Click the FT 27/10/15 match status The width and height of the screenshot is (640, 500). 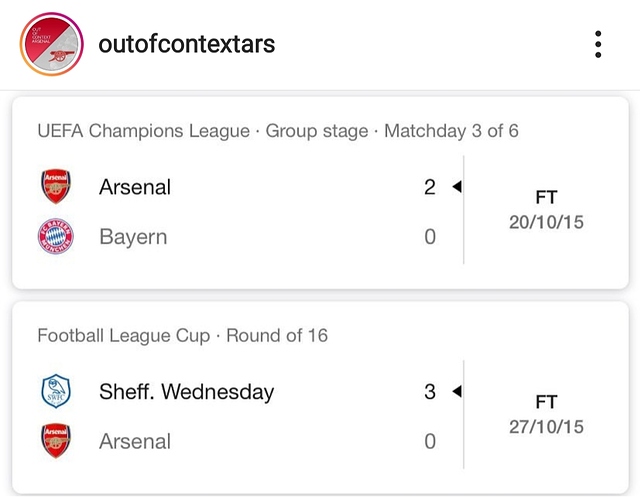(546, 414)
